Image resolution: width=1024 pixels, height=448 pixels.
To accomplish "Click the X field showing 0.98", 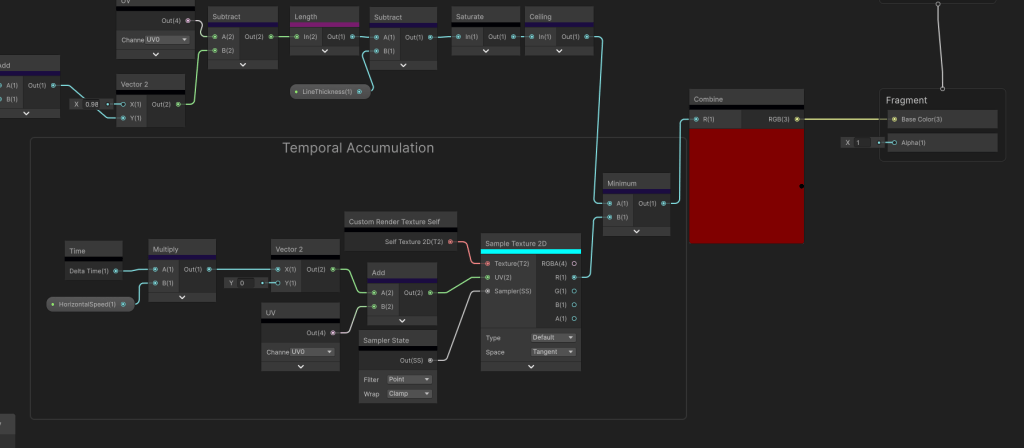I will 91,104.
